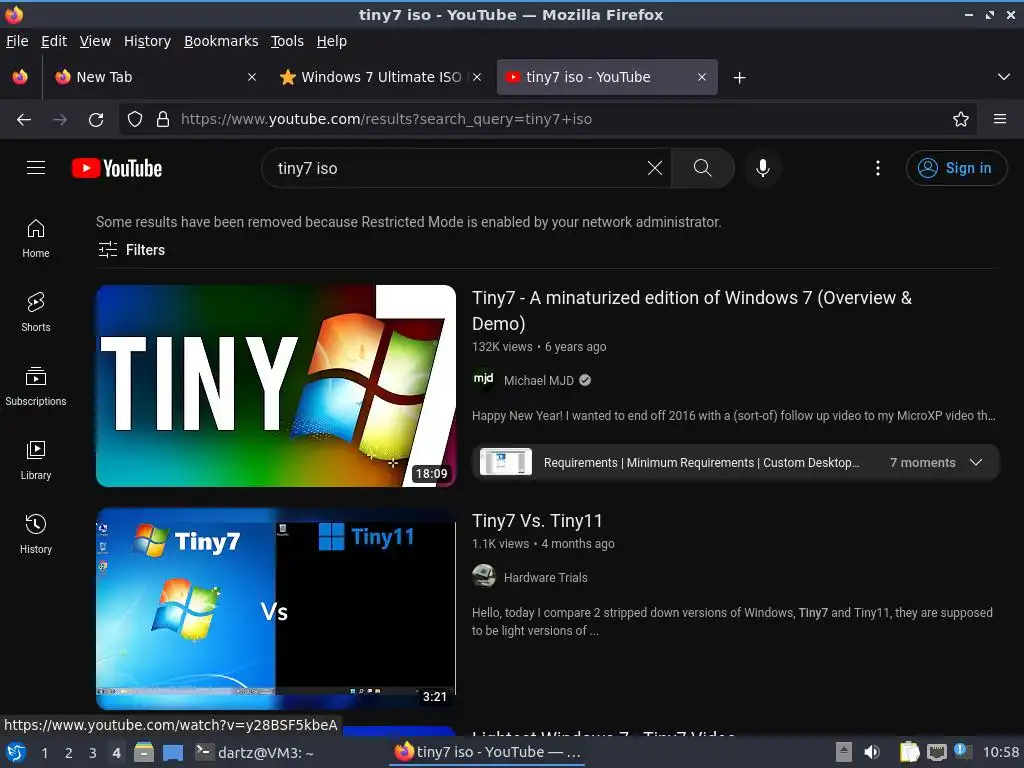Go back with Firefox back arrow

coord(24,120)
